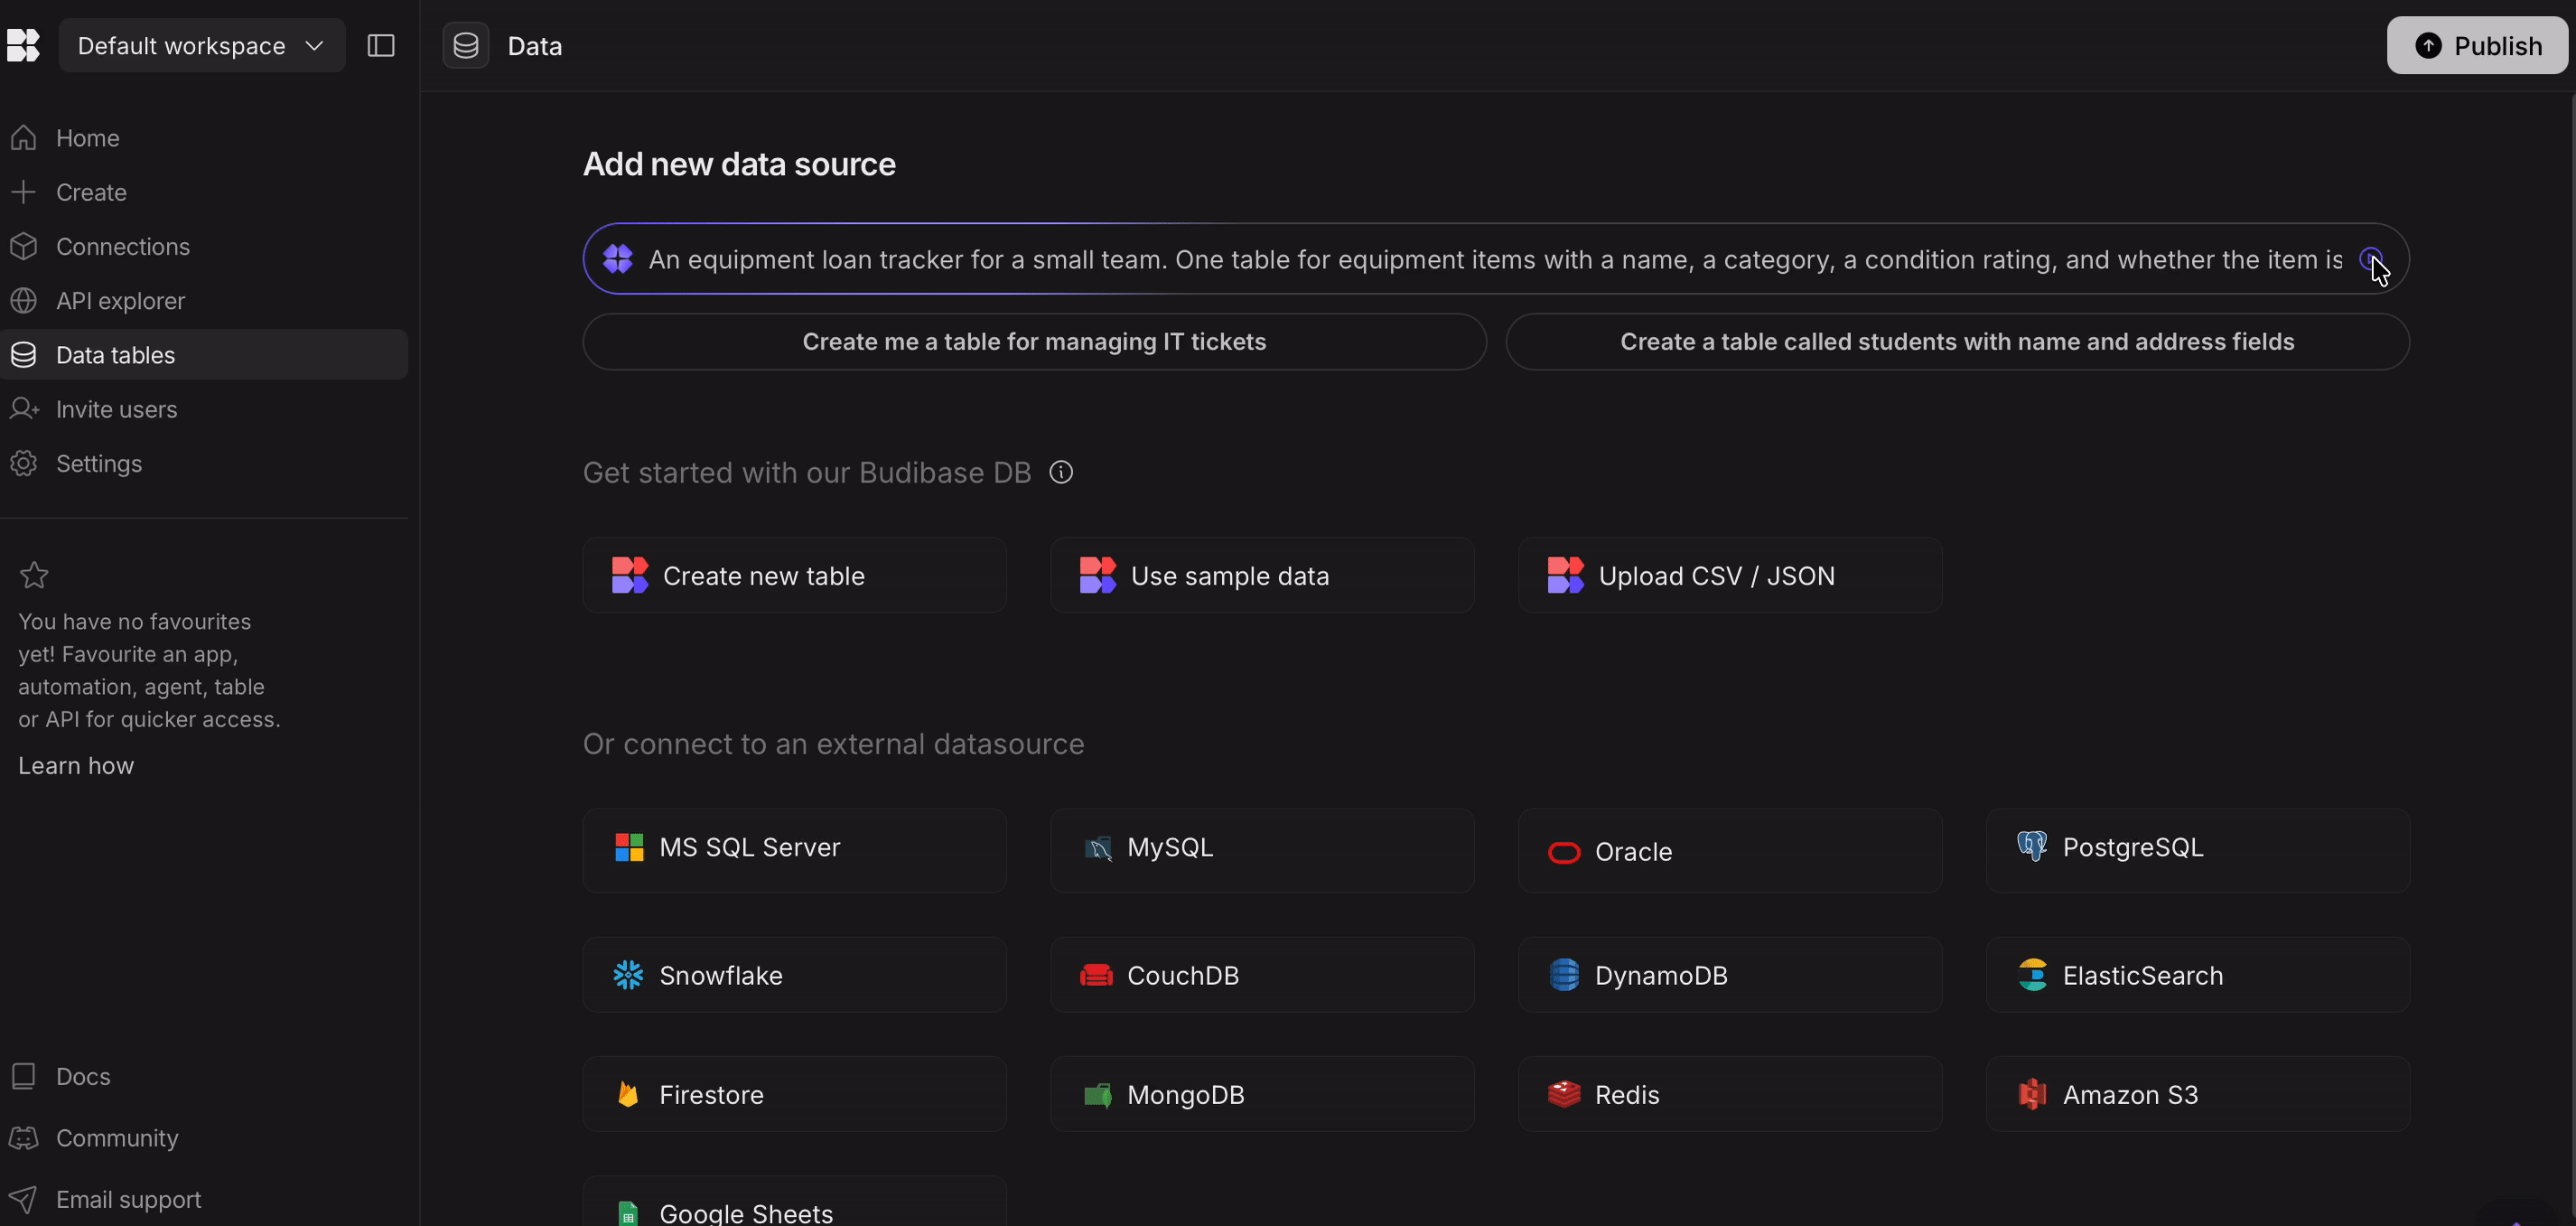Image resolution: width=2576 pixels, height=1226 pixels.
Task: Select the DynamoDB datasource
Action: [x=1730, y=975]
